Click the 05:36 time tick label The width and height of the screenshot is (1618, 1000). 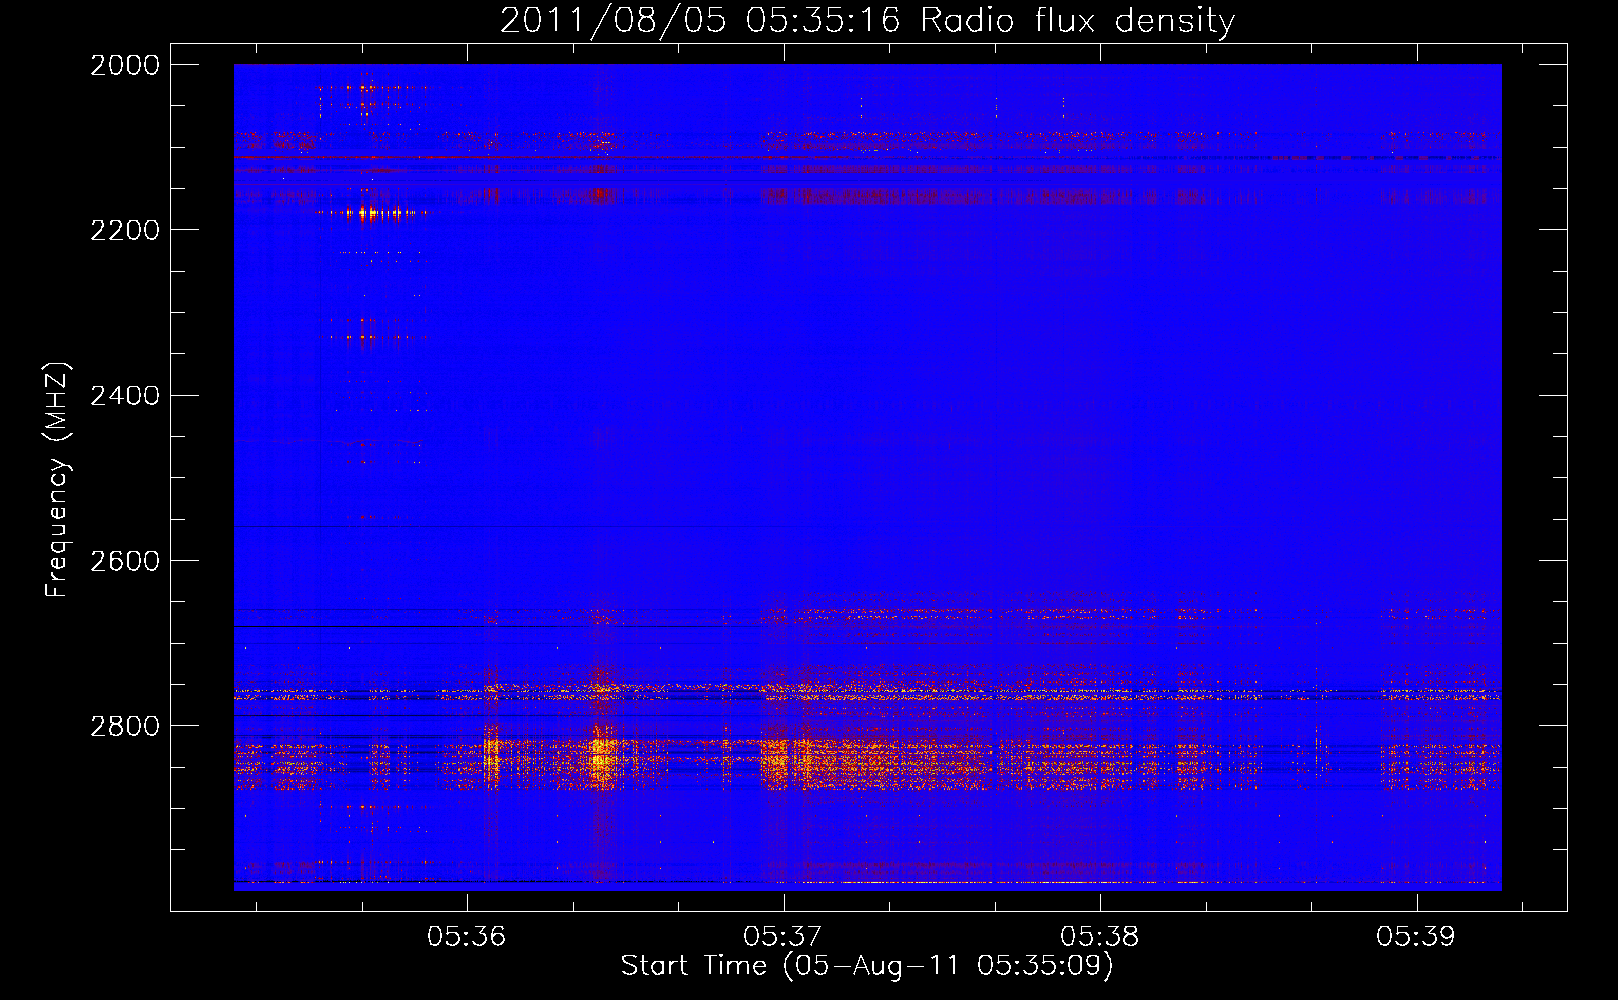(x=467, y=937)
